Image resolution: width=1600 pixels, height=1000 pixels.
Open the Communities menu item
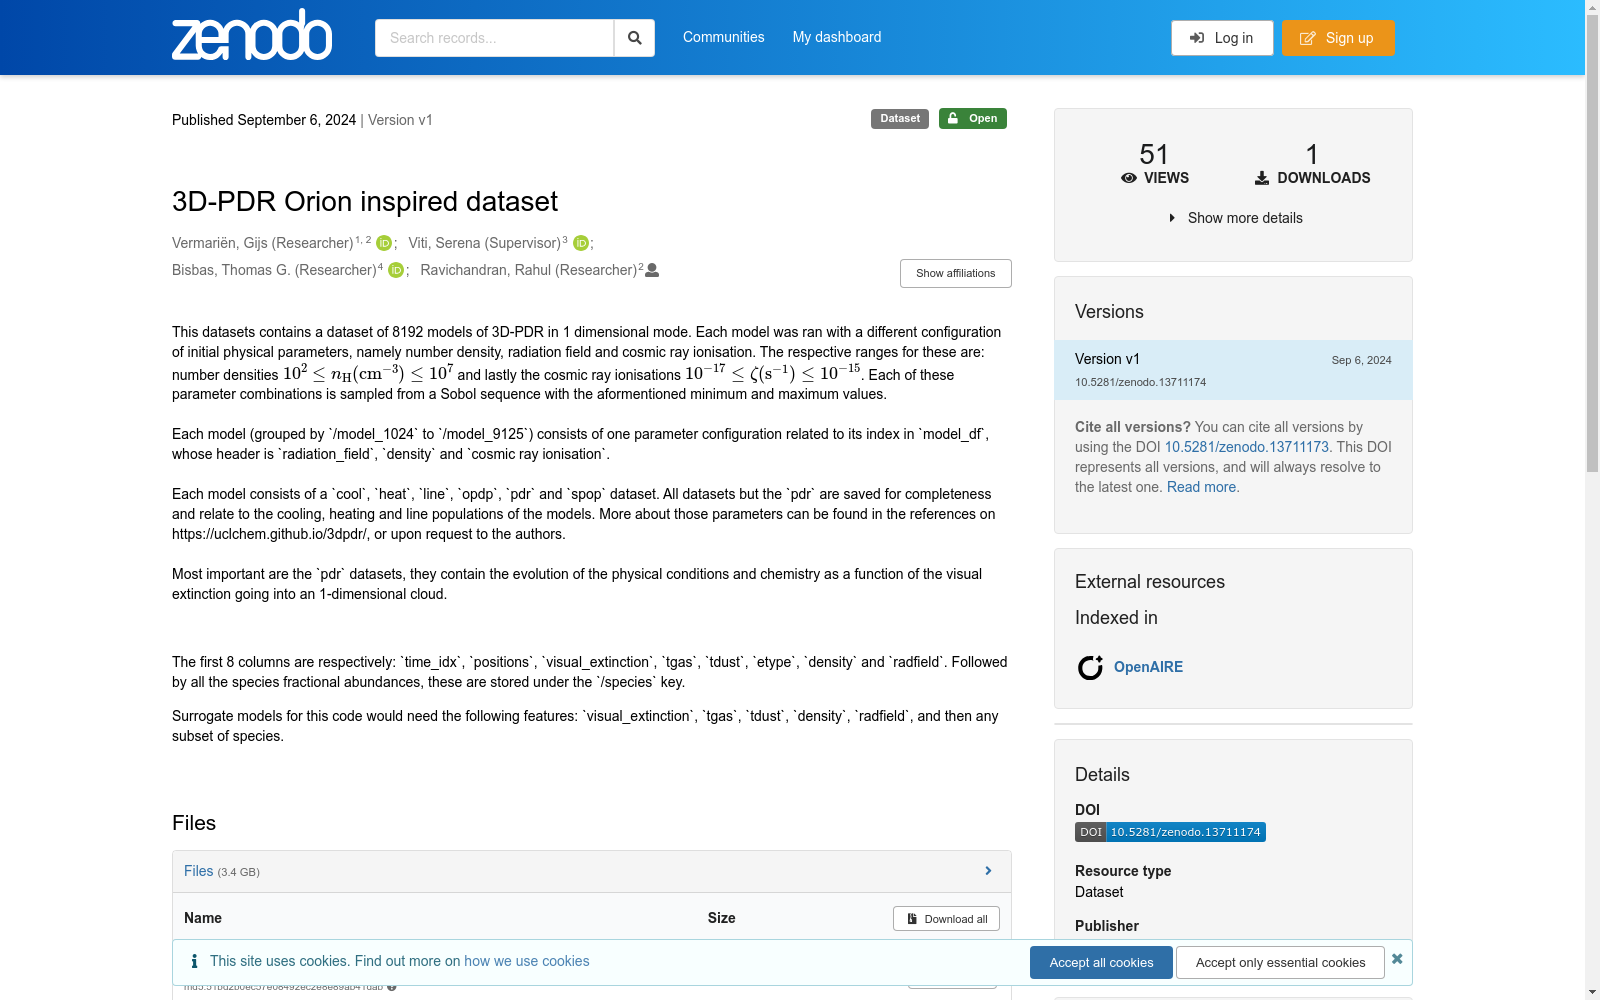(724, 37)
